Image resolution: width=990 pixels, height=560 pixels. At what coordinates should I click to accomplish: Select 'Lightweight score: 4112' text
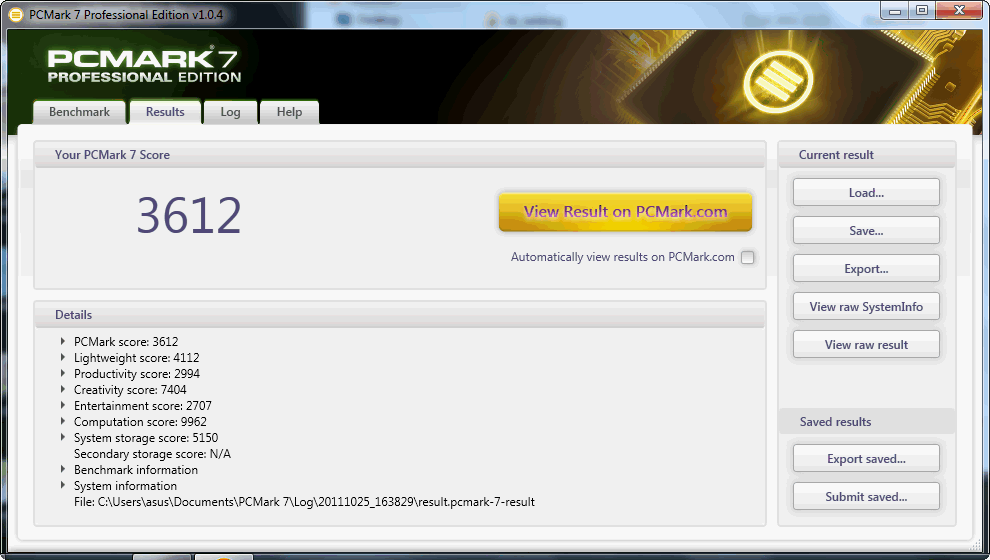click(x=136, y=358)
